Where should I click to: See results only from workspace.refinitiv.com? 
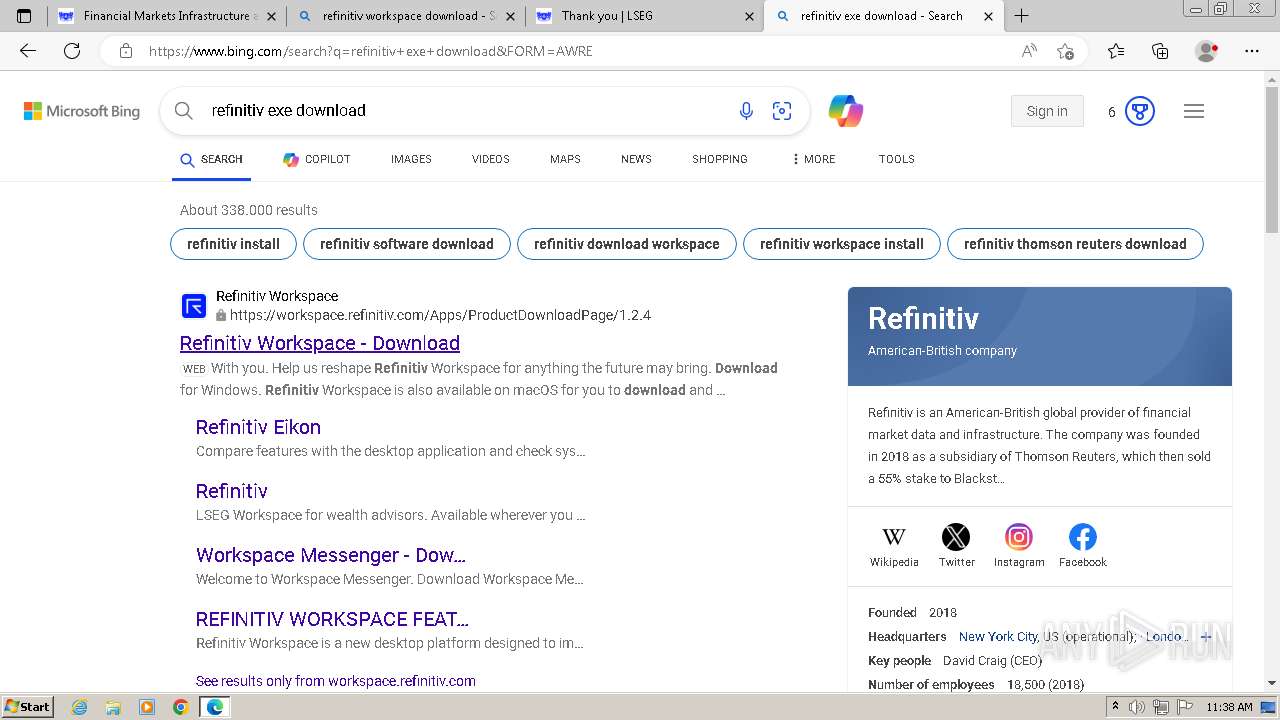336,681
